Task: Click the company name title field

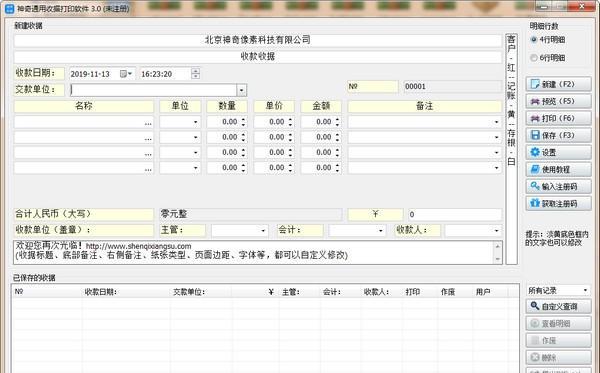Action: (258, 40)
